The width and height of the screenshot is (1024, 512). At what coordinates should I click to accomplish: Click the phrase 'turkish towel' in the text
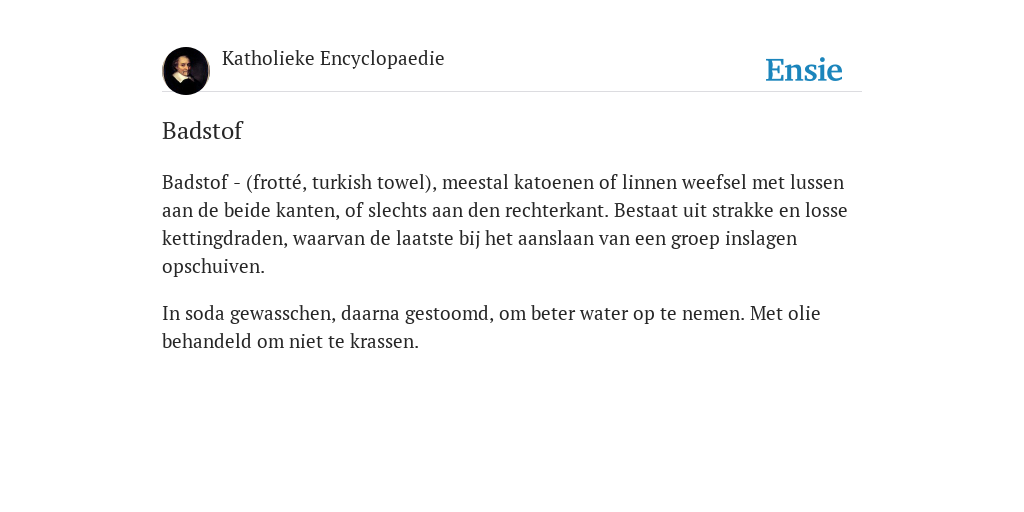(368, 182)
